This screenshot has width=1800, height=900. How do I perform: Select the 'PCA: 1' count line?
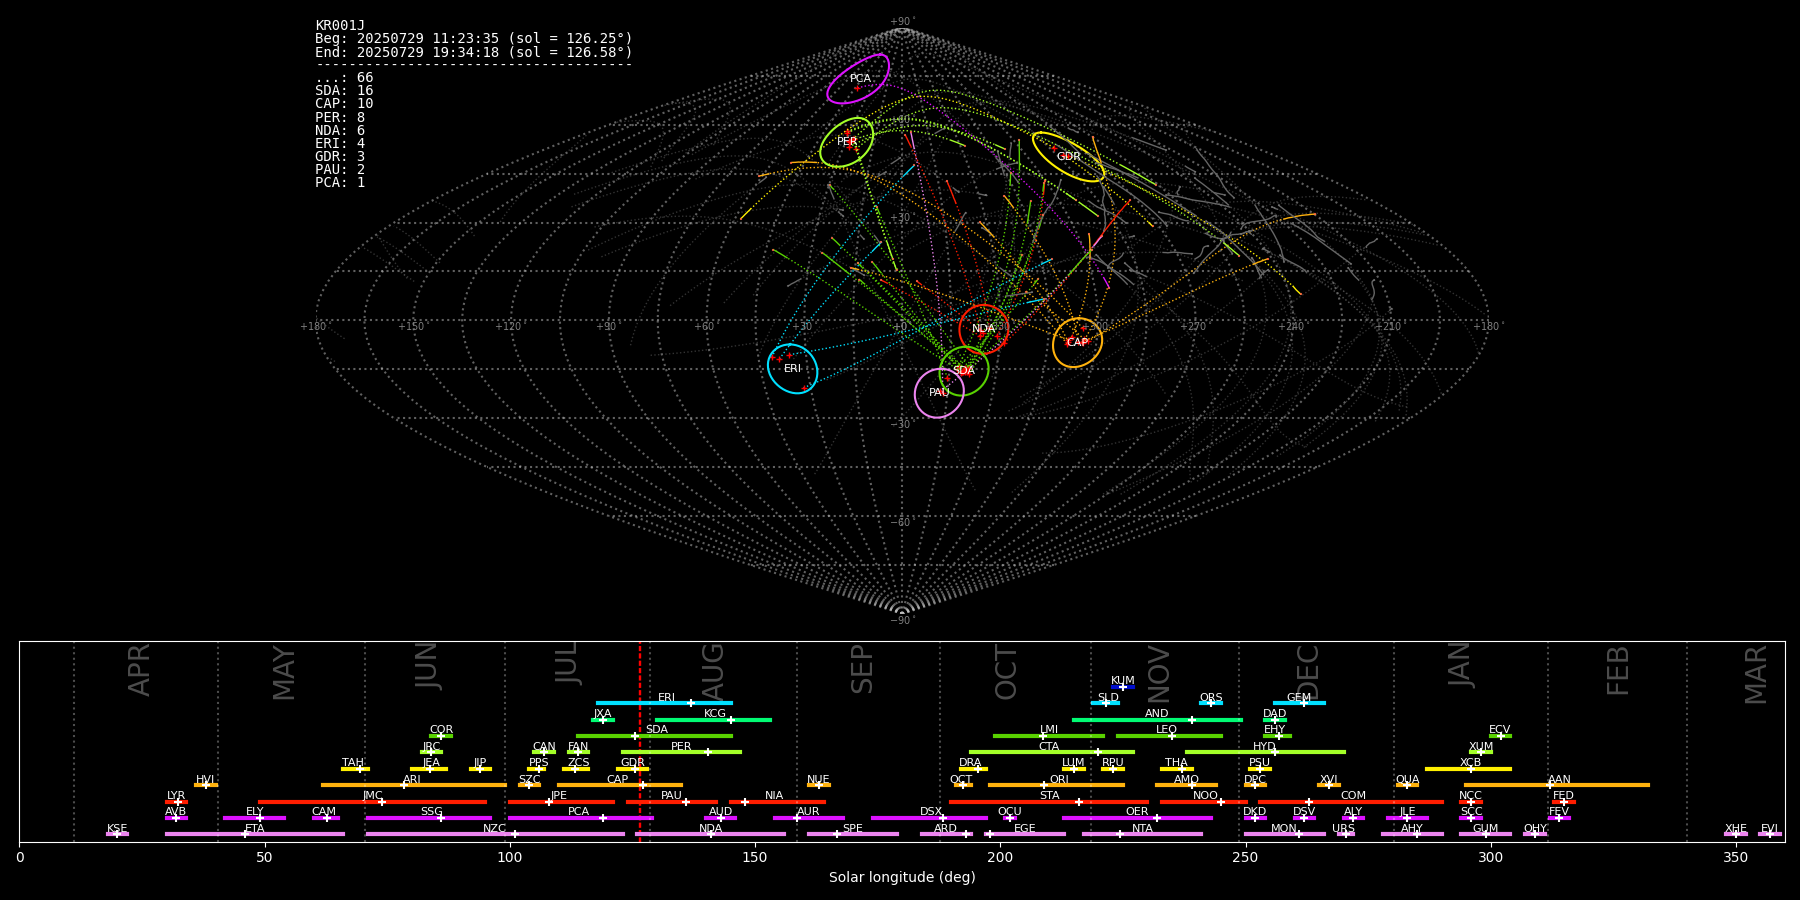(x=340, y=183)
